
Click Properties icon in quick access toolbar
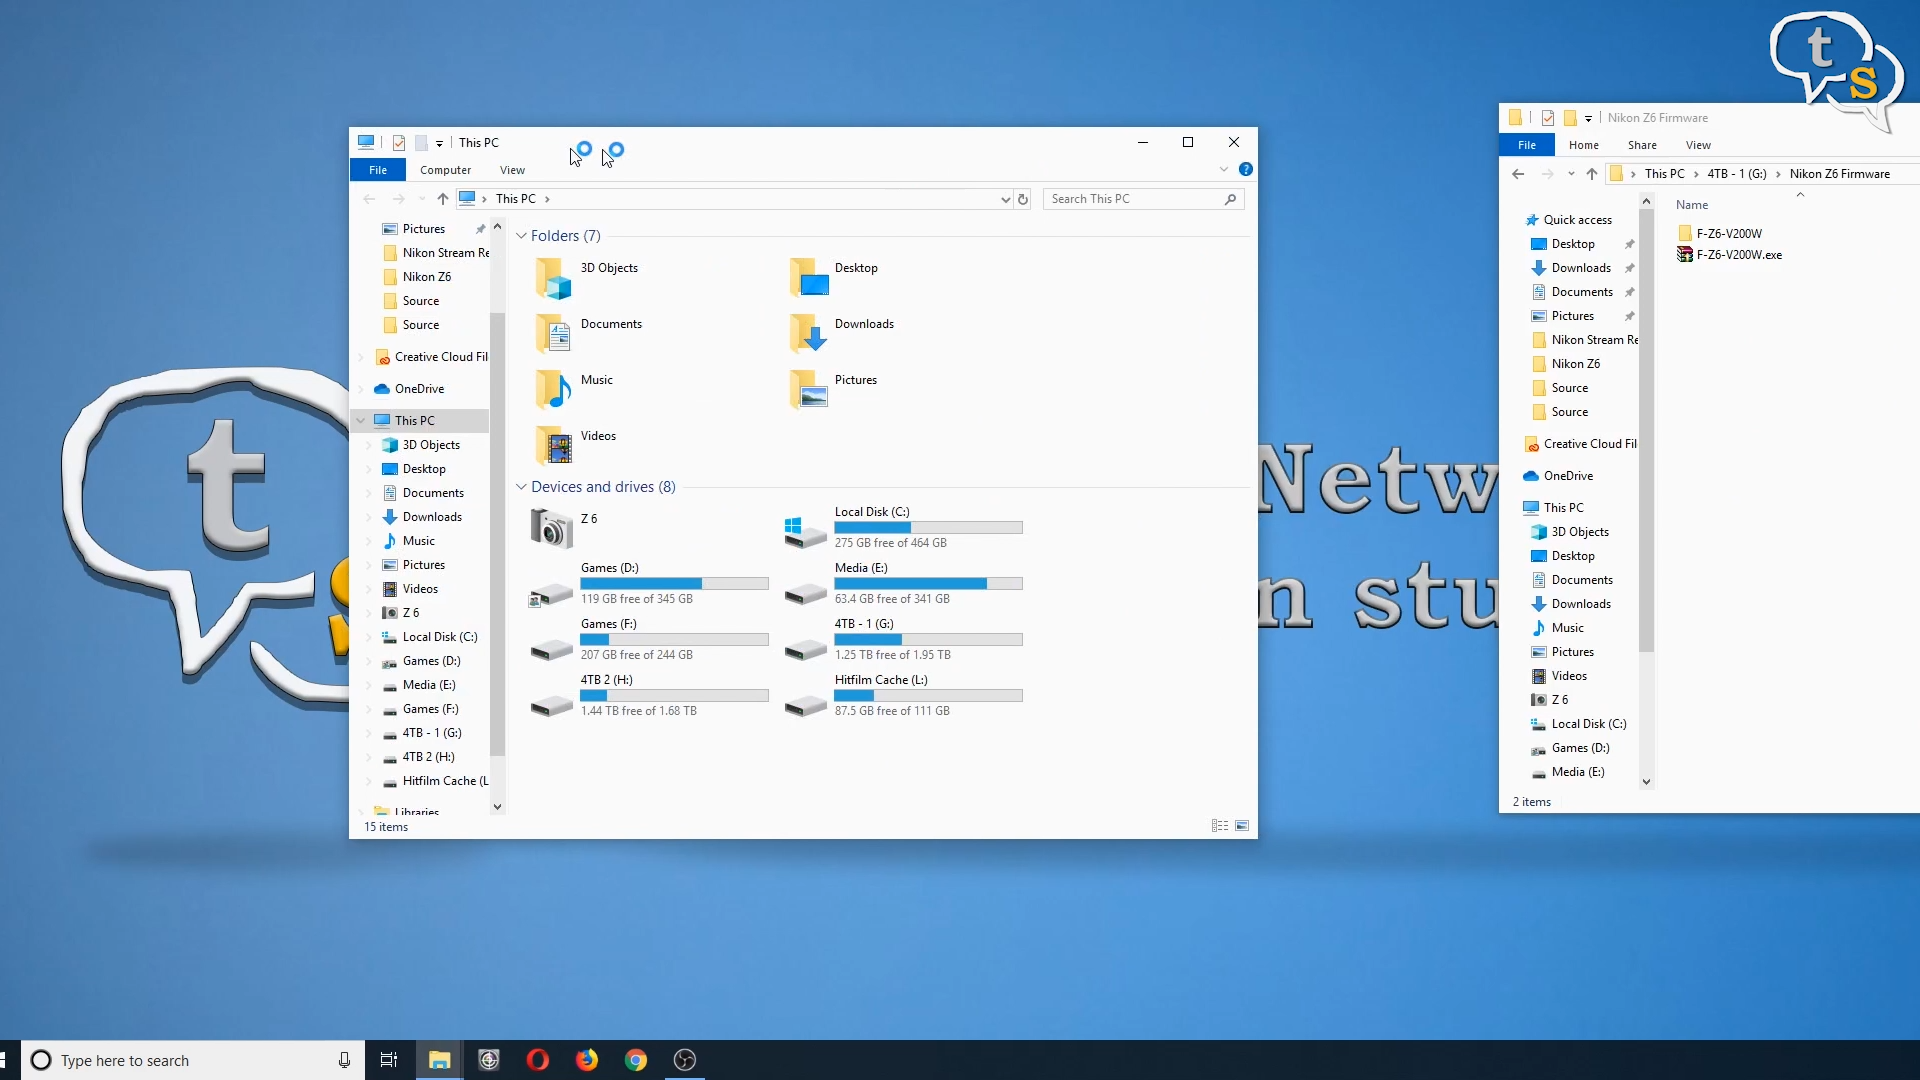click(x=399, y=143)
